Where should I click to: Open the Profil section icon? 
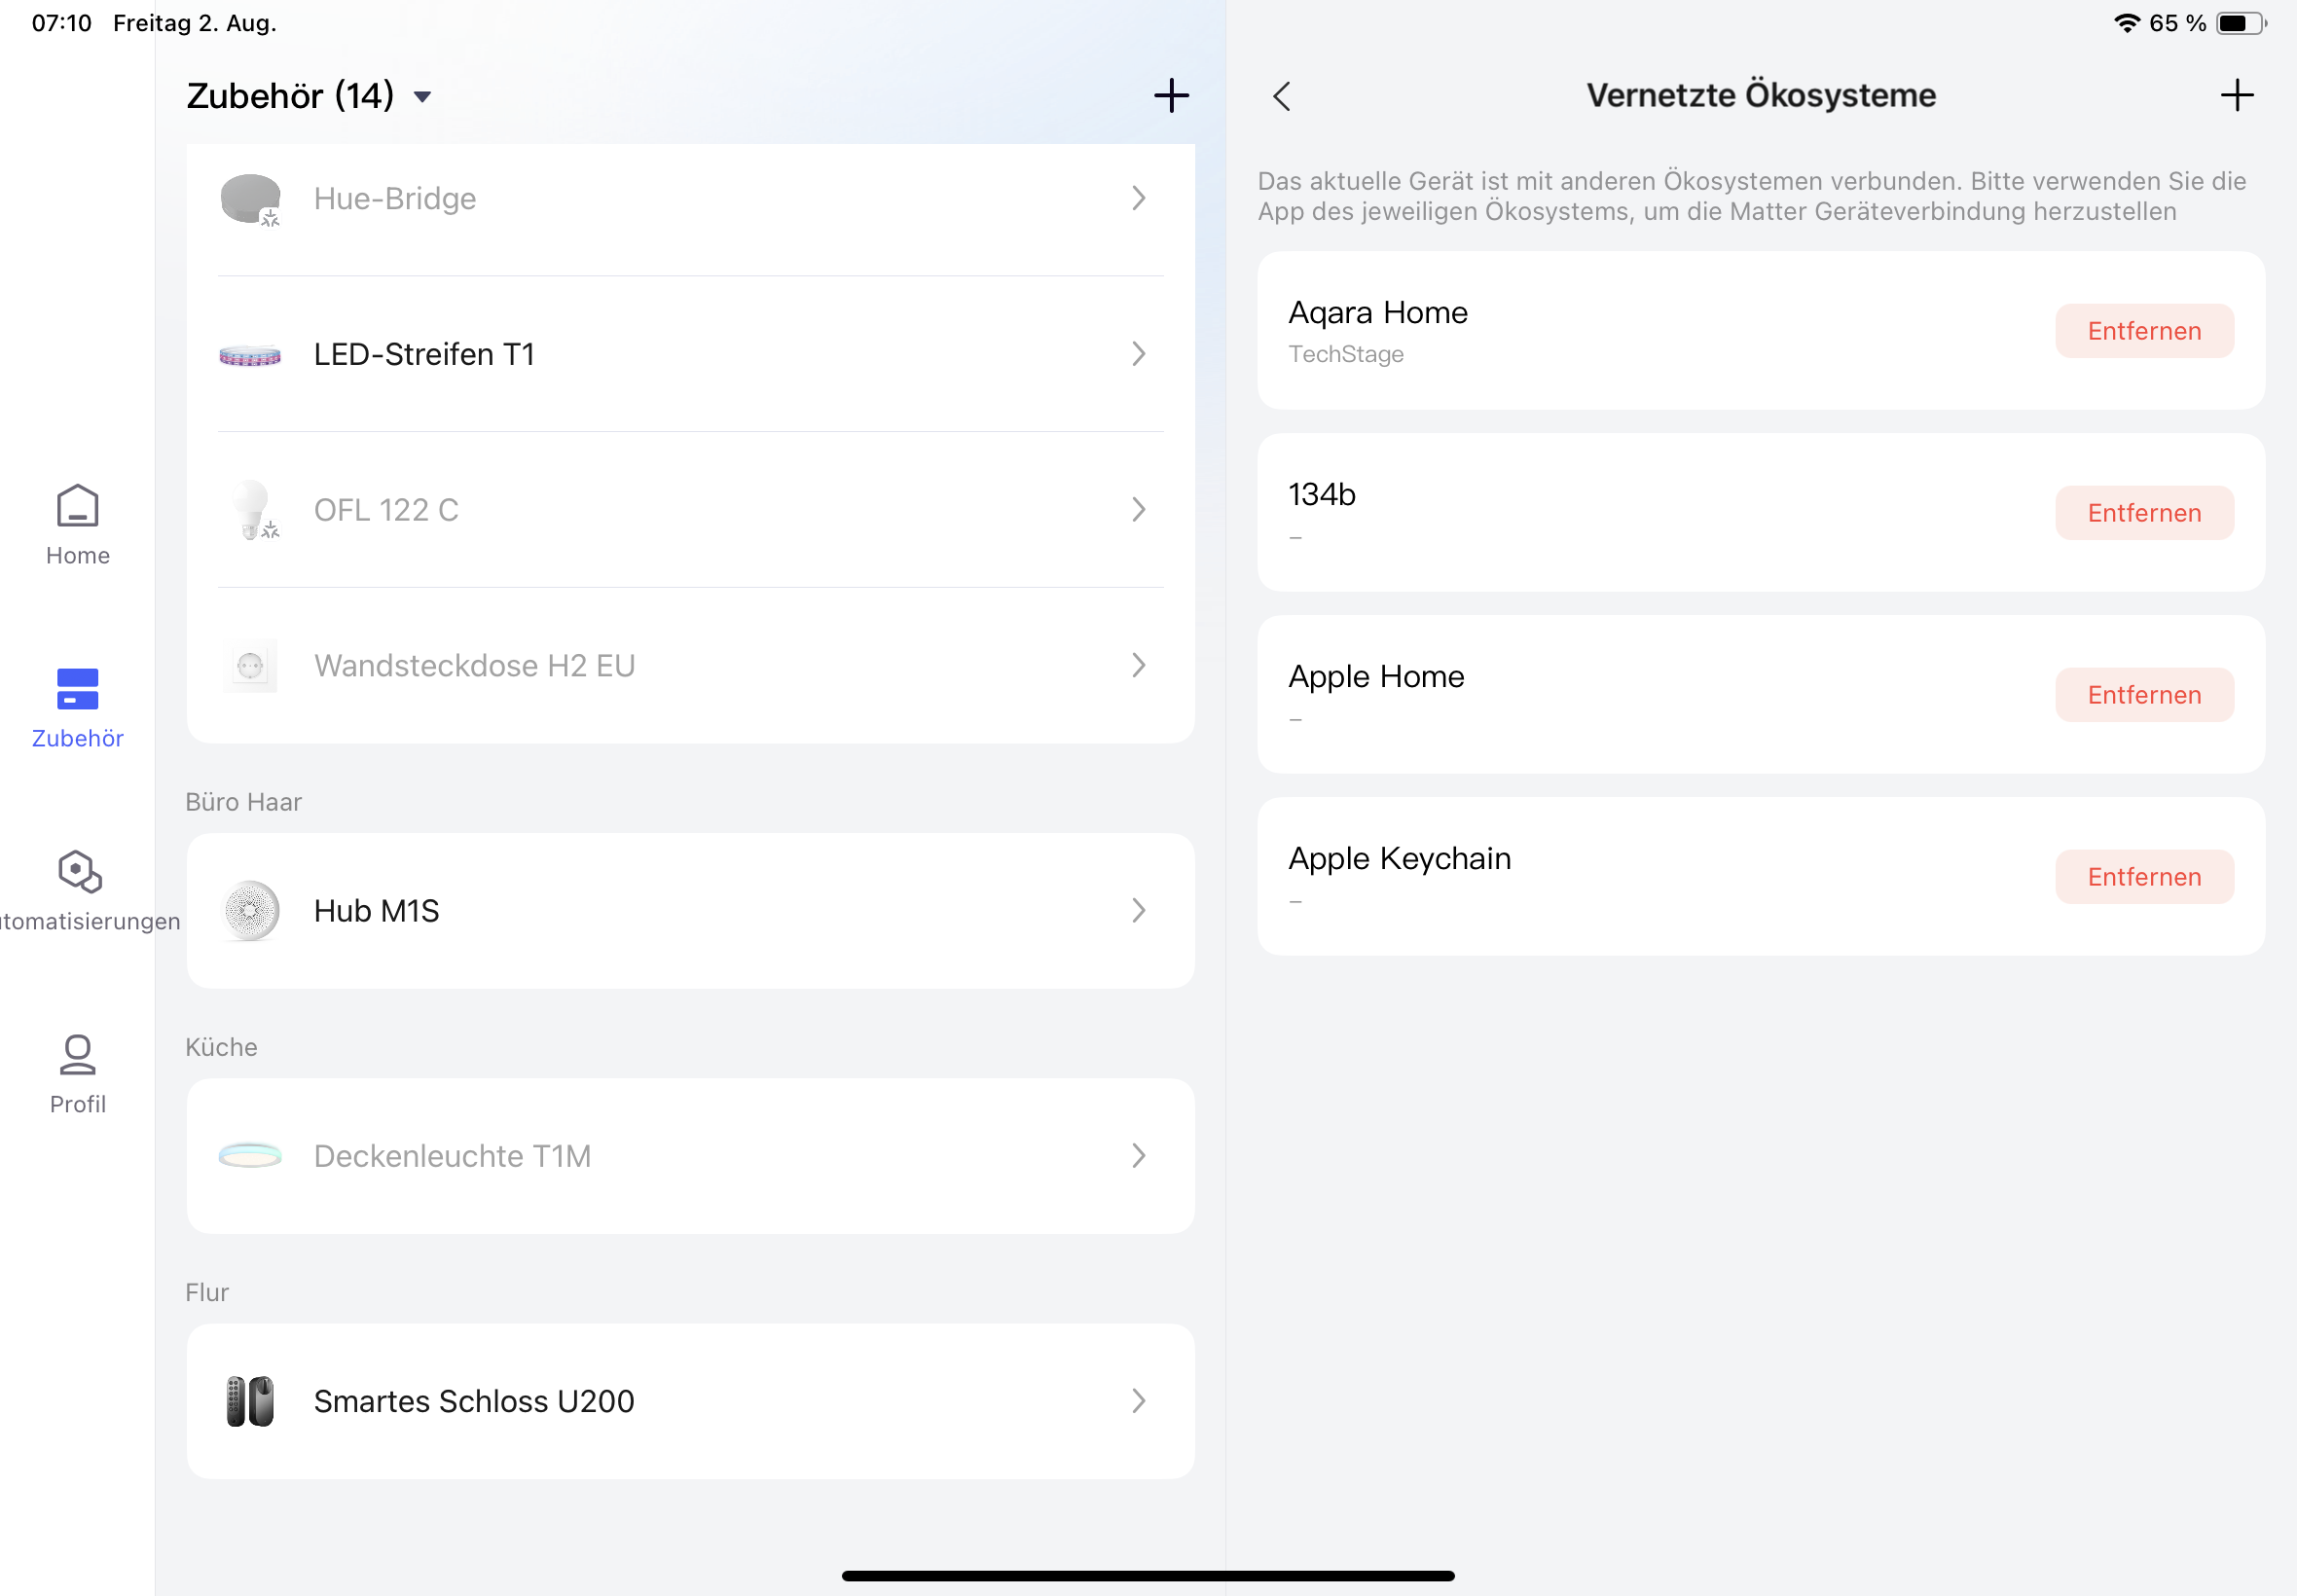[77, 1055]
